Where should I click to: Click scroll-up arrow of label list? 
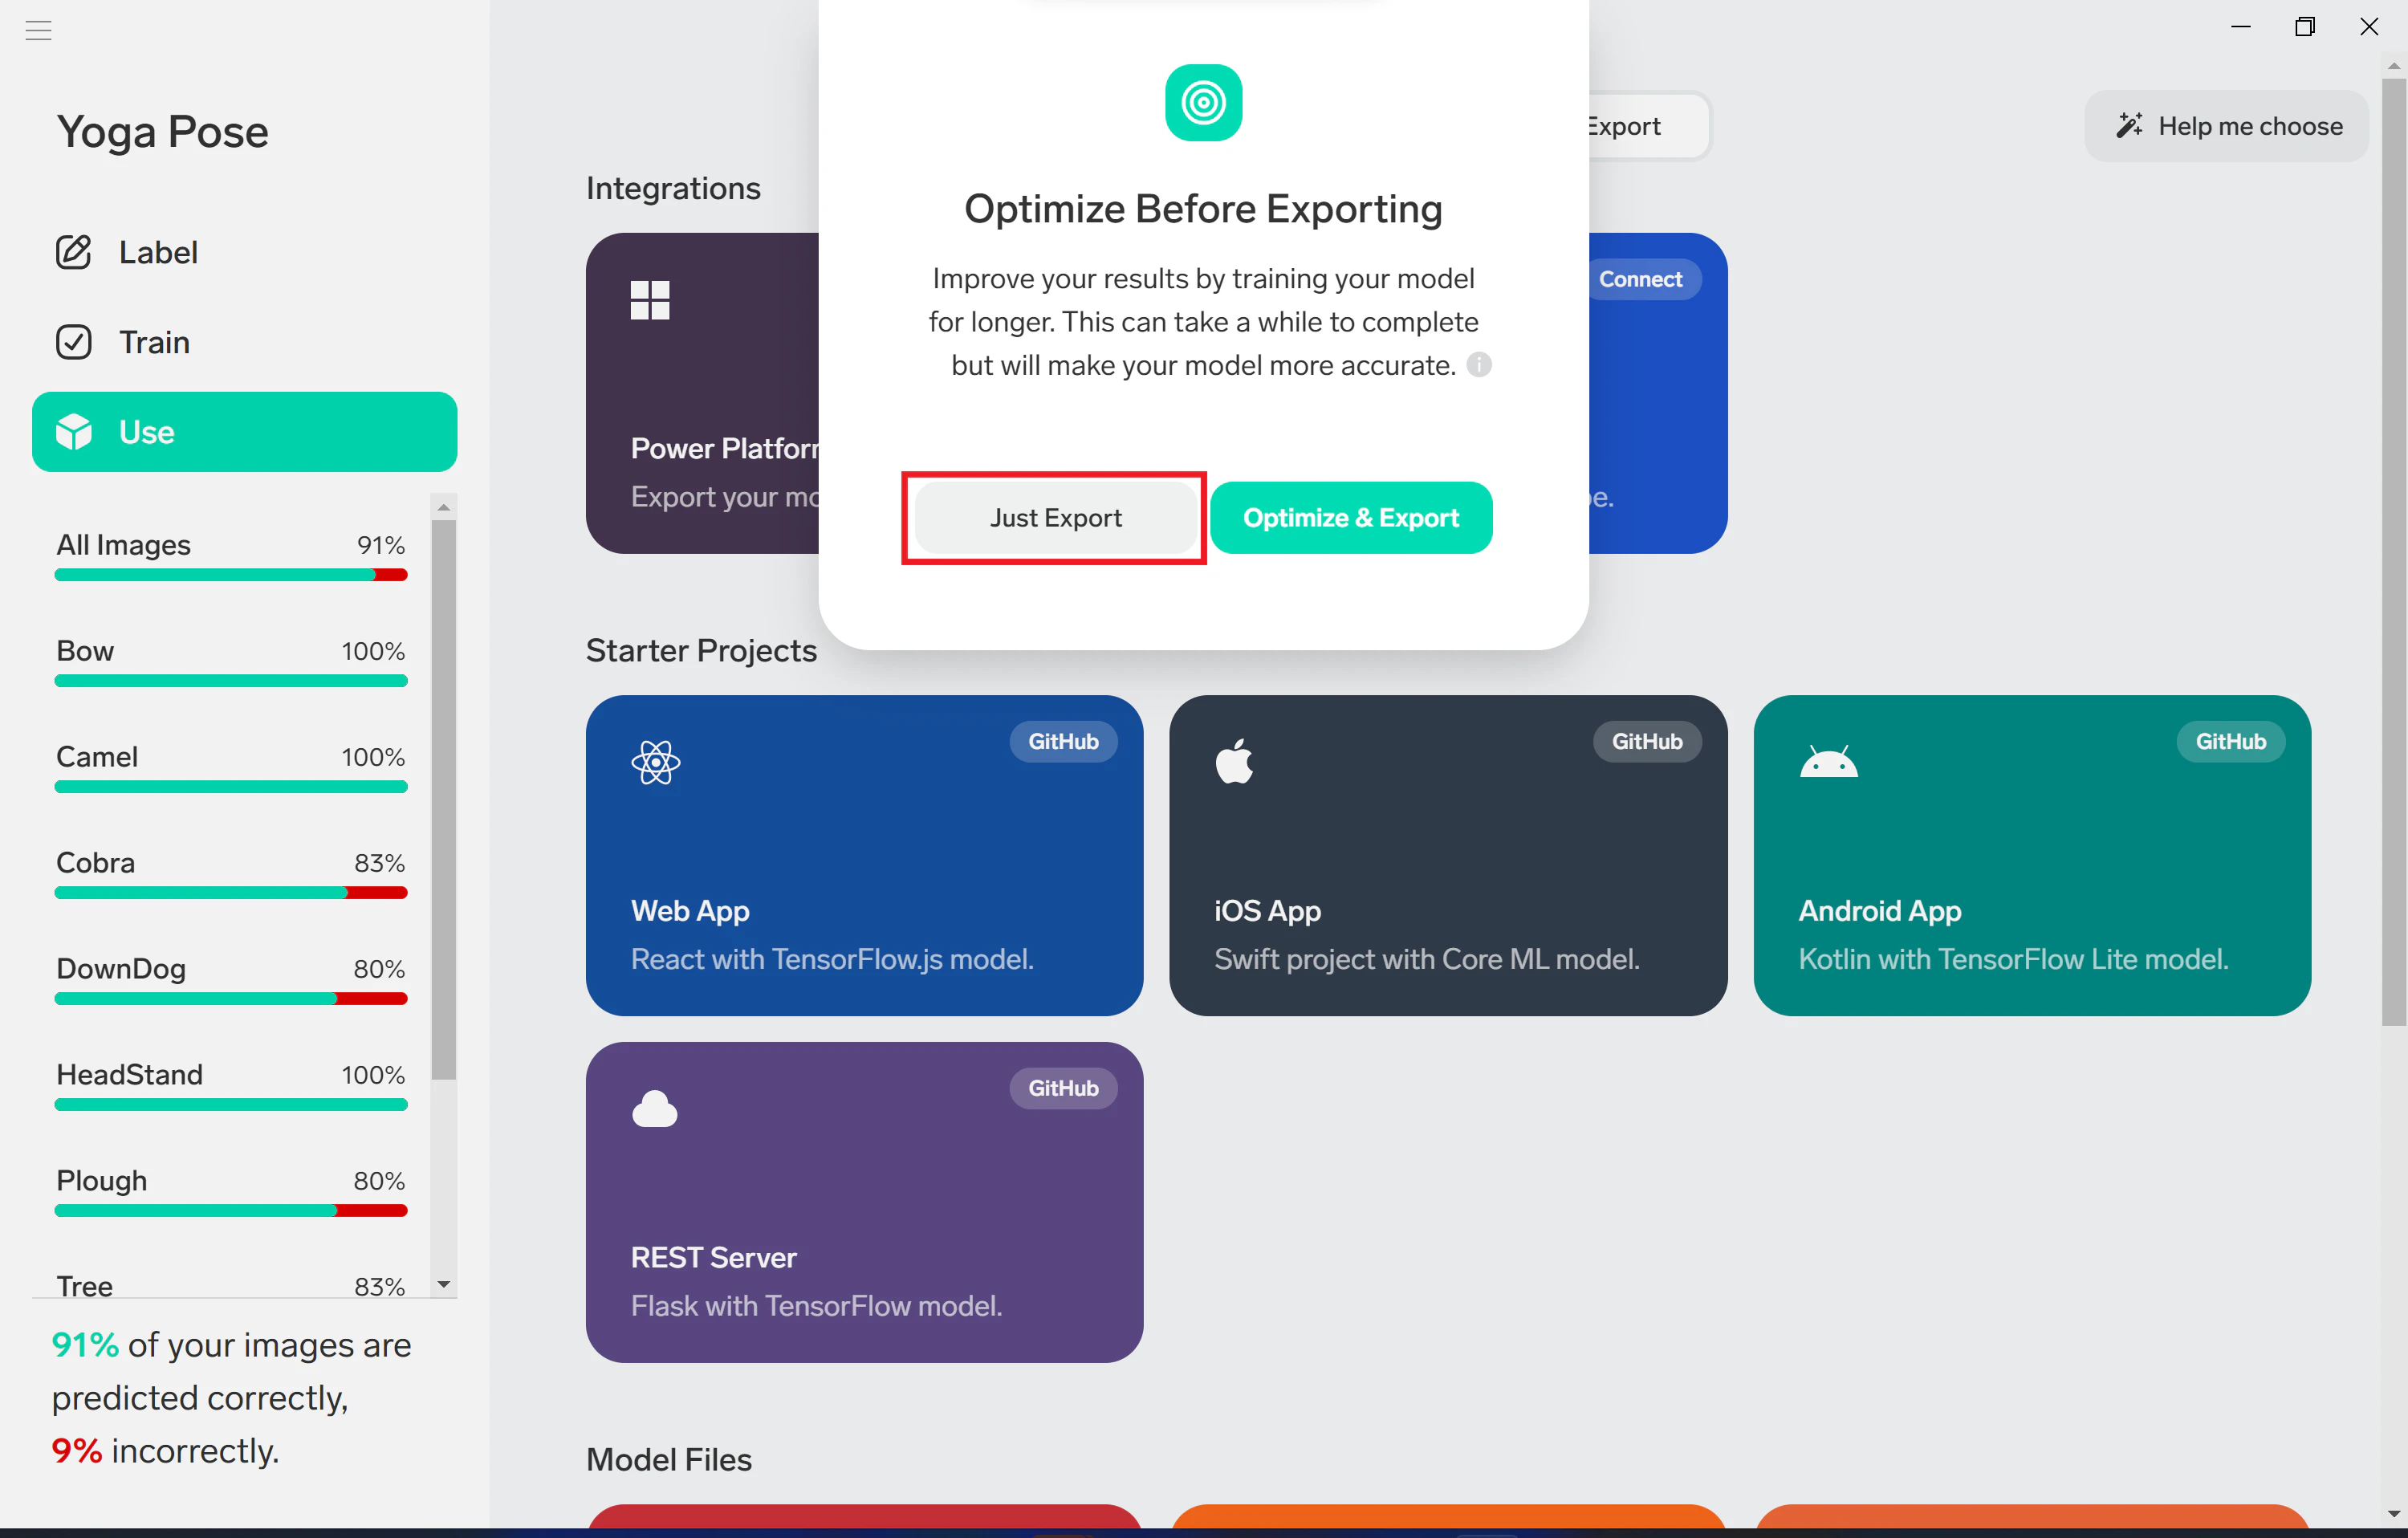(x=444, y=507)
